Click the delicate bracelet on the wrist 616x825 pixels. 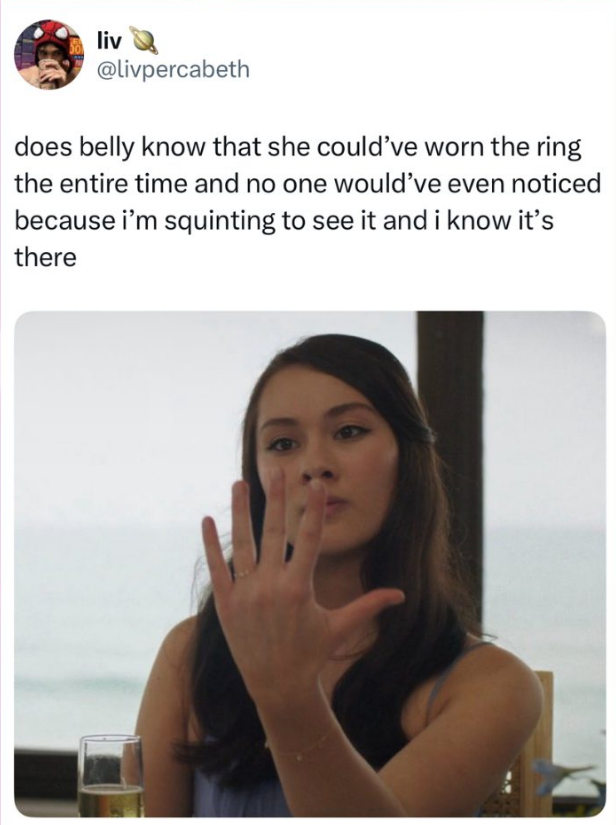point(303,747)
